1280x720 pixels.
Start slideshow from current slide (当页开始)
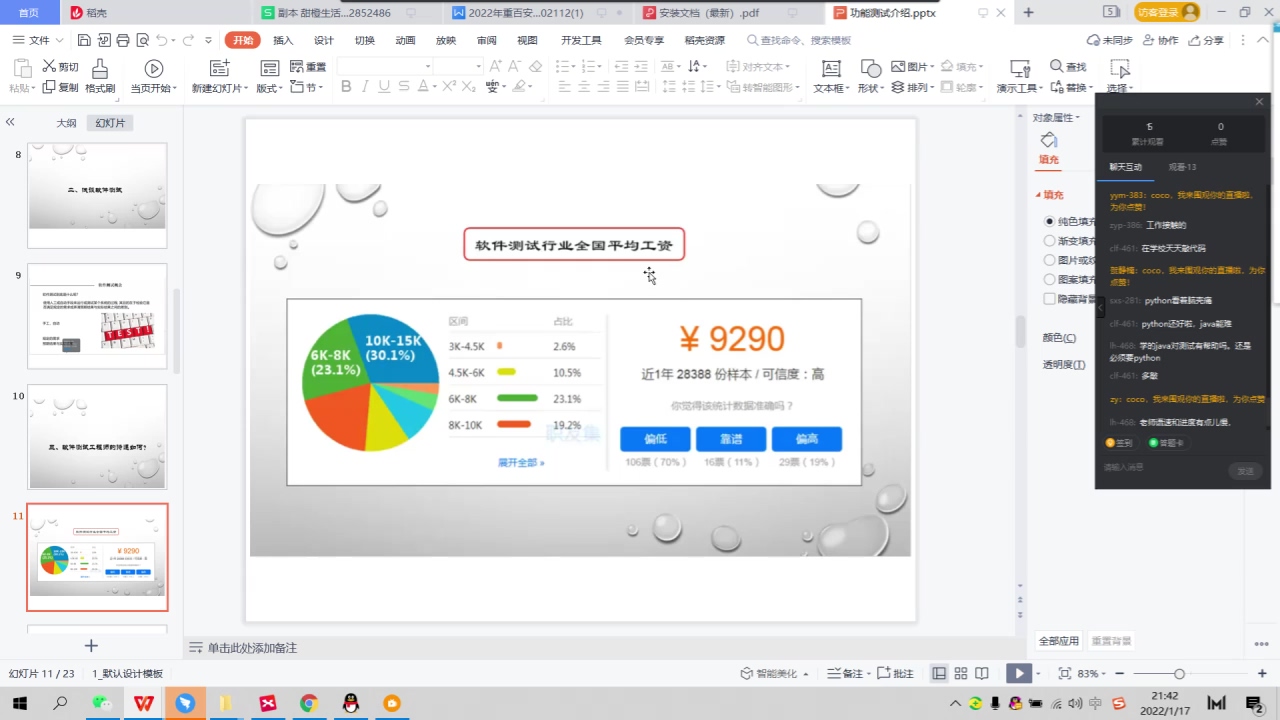tap(153, 68)
